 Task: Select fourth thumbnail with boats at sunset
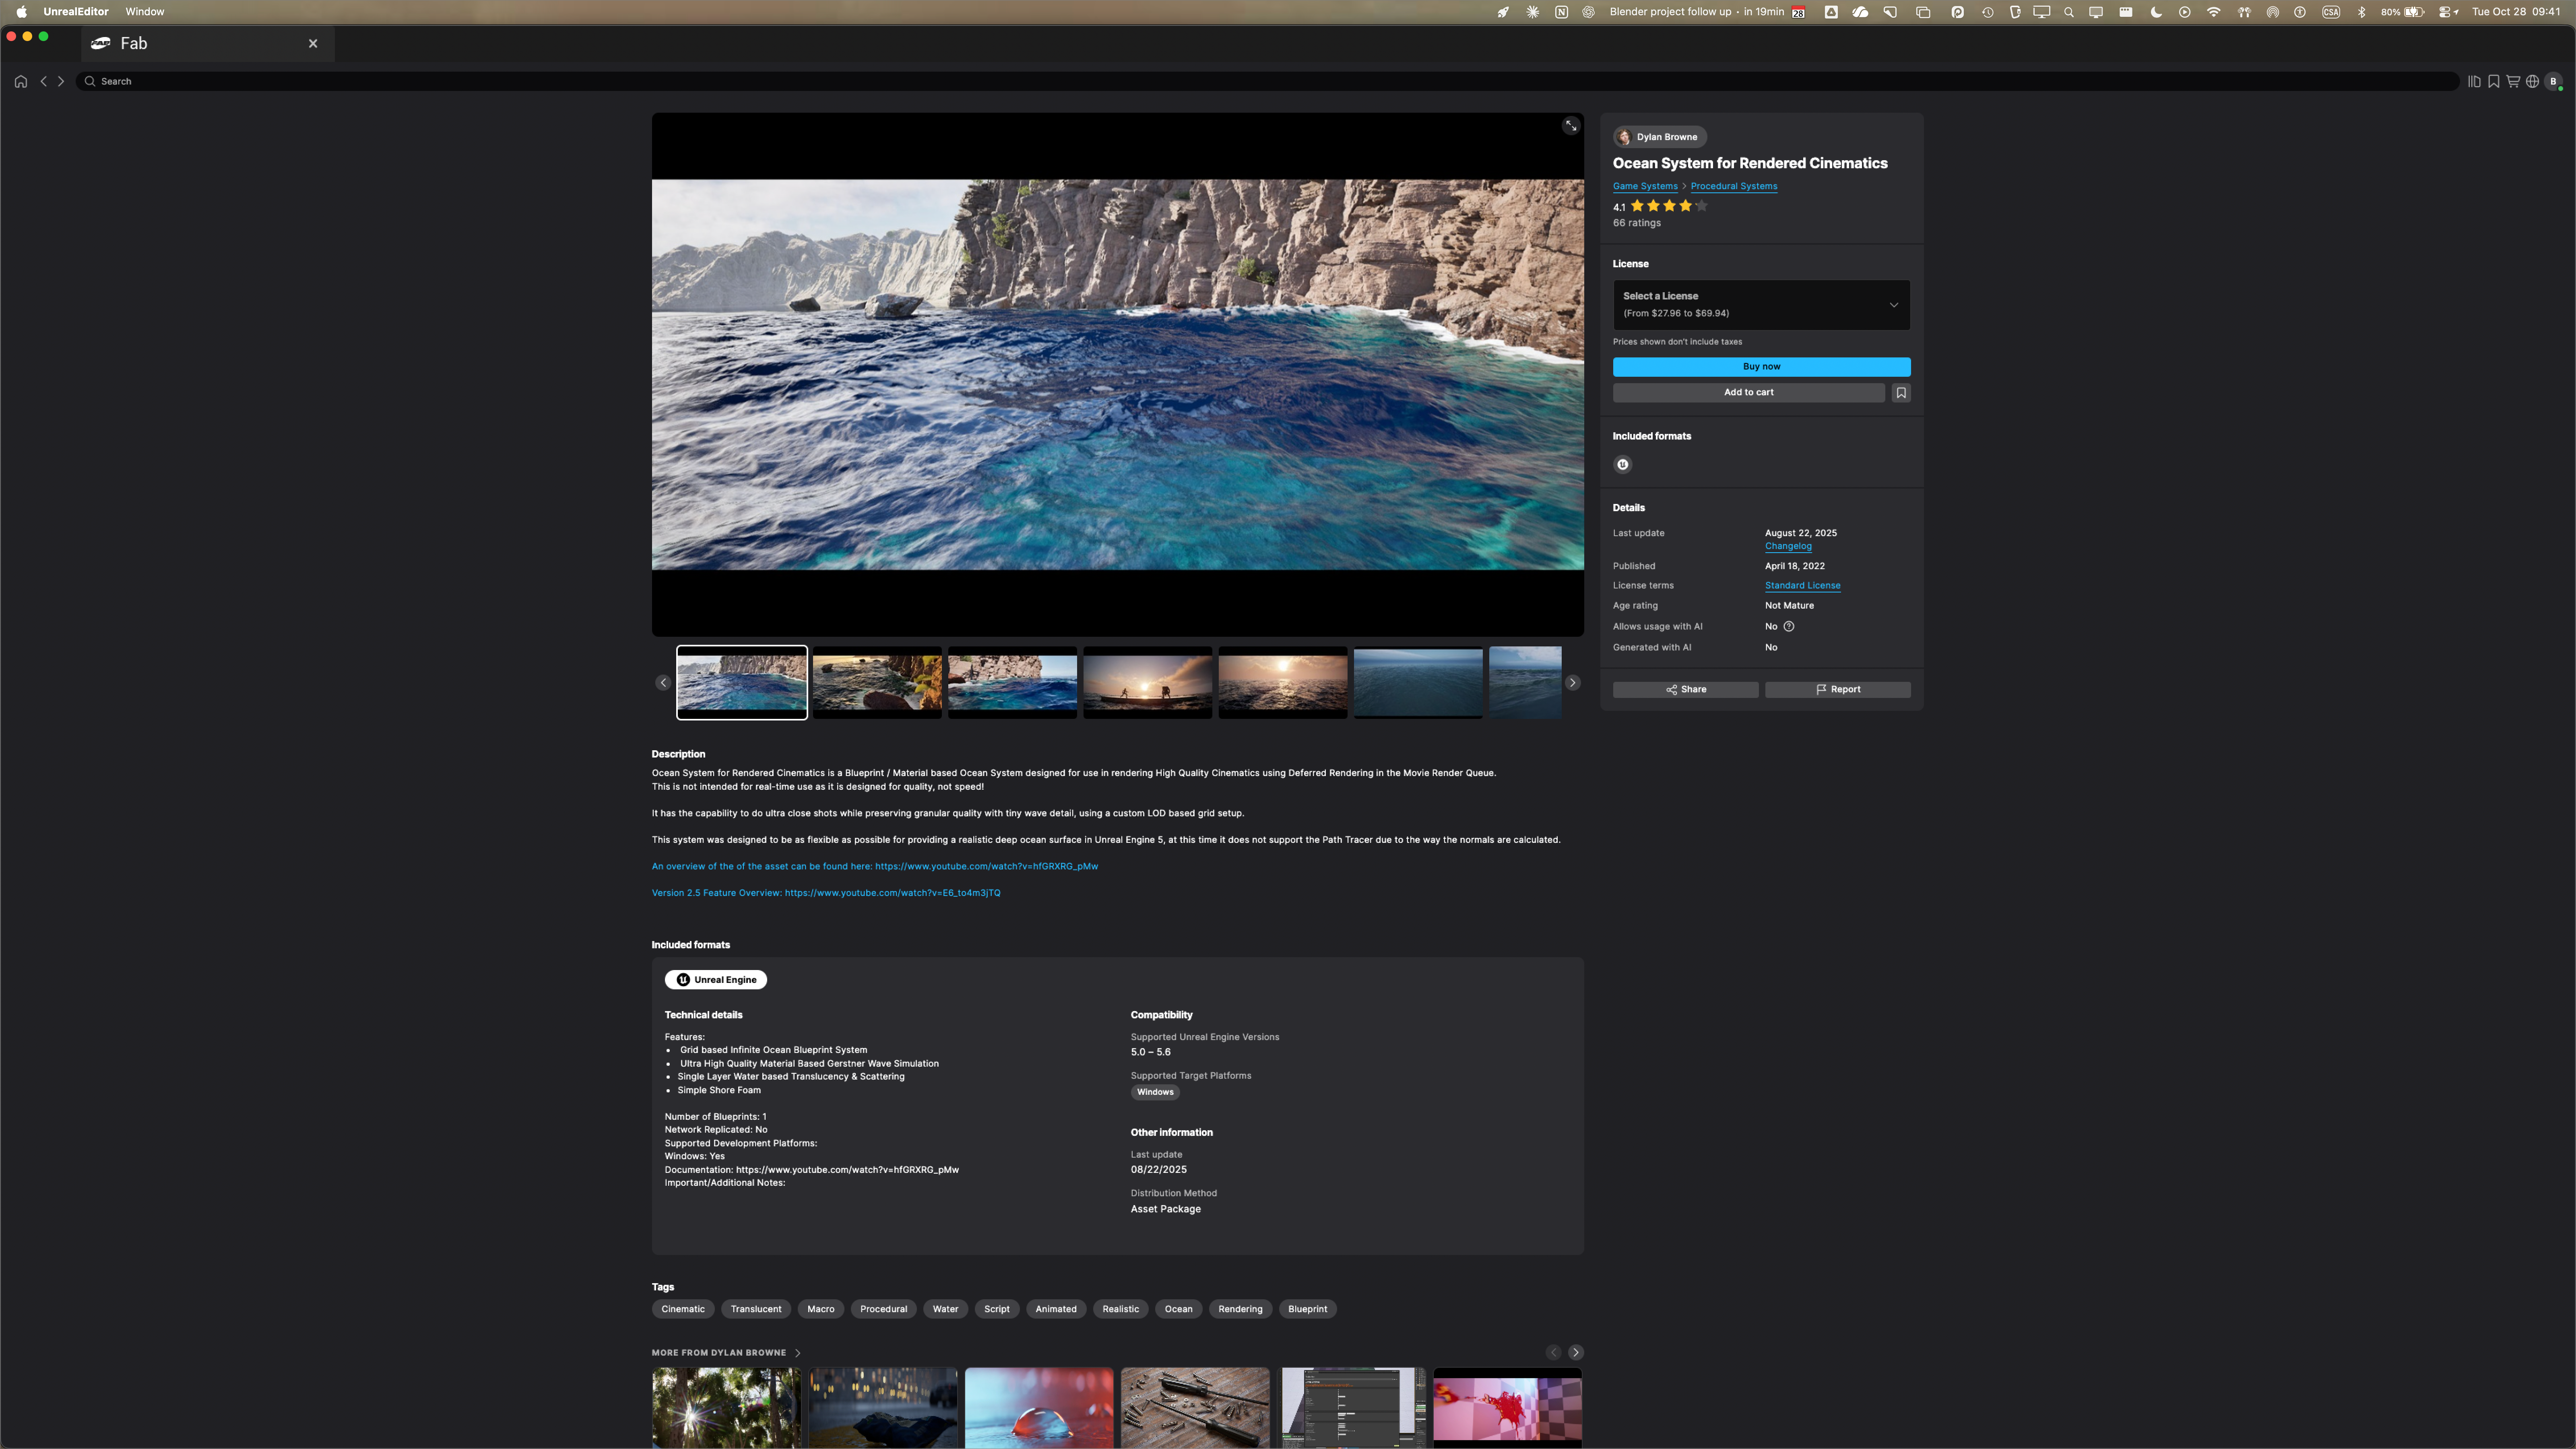(1148, 683)
